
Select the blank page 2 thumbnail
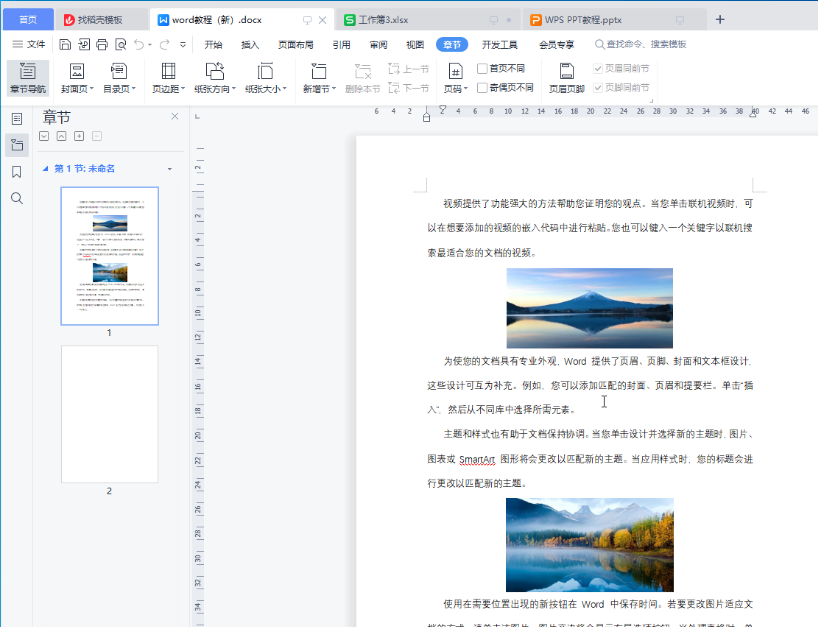pos(110,414)
